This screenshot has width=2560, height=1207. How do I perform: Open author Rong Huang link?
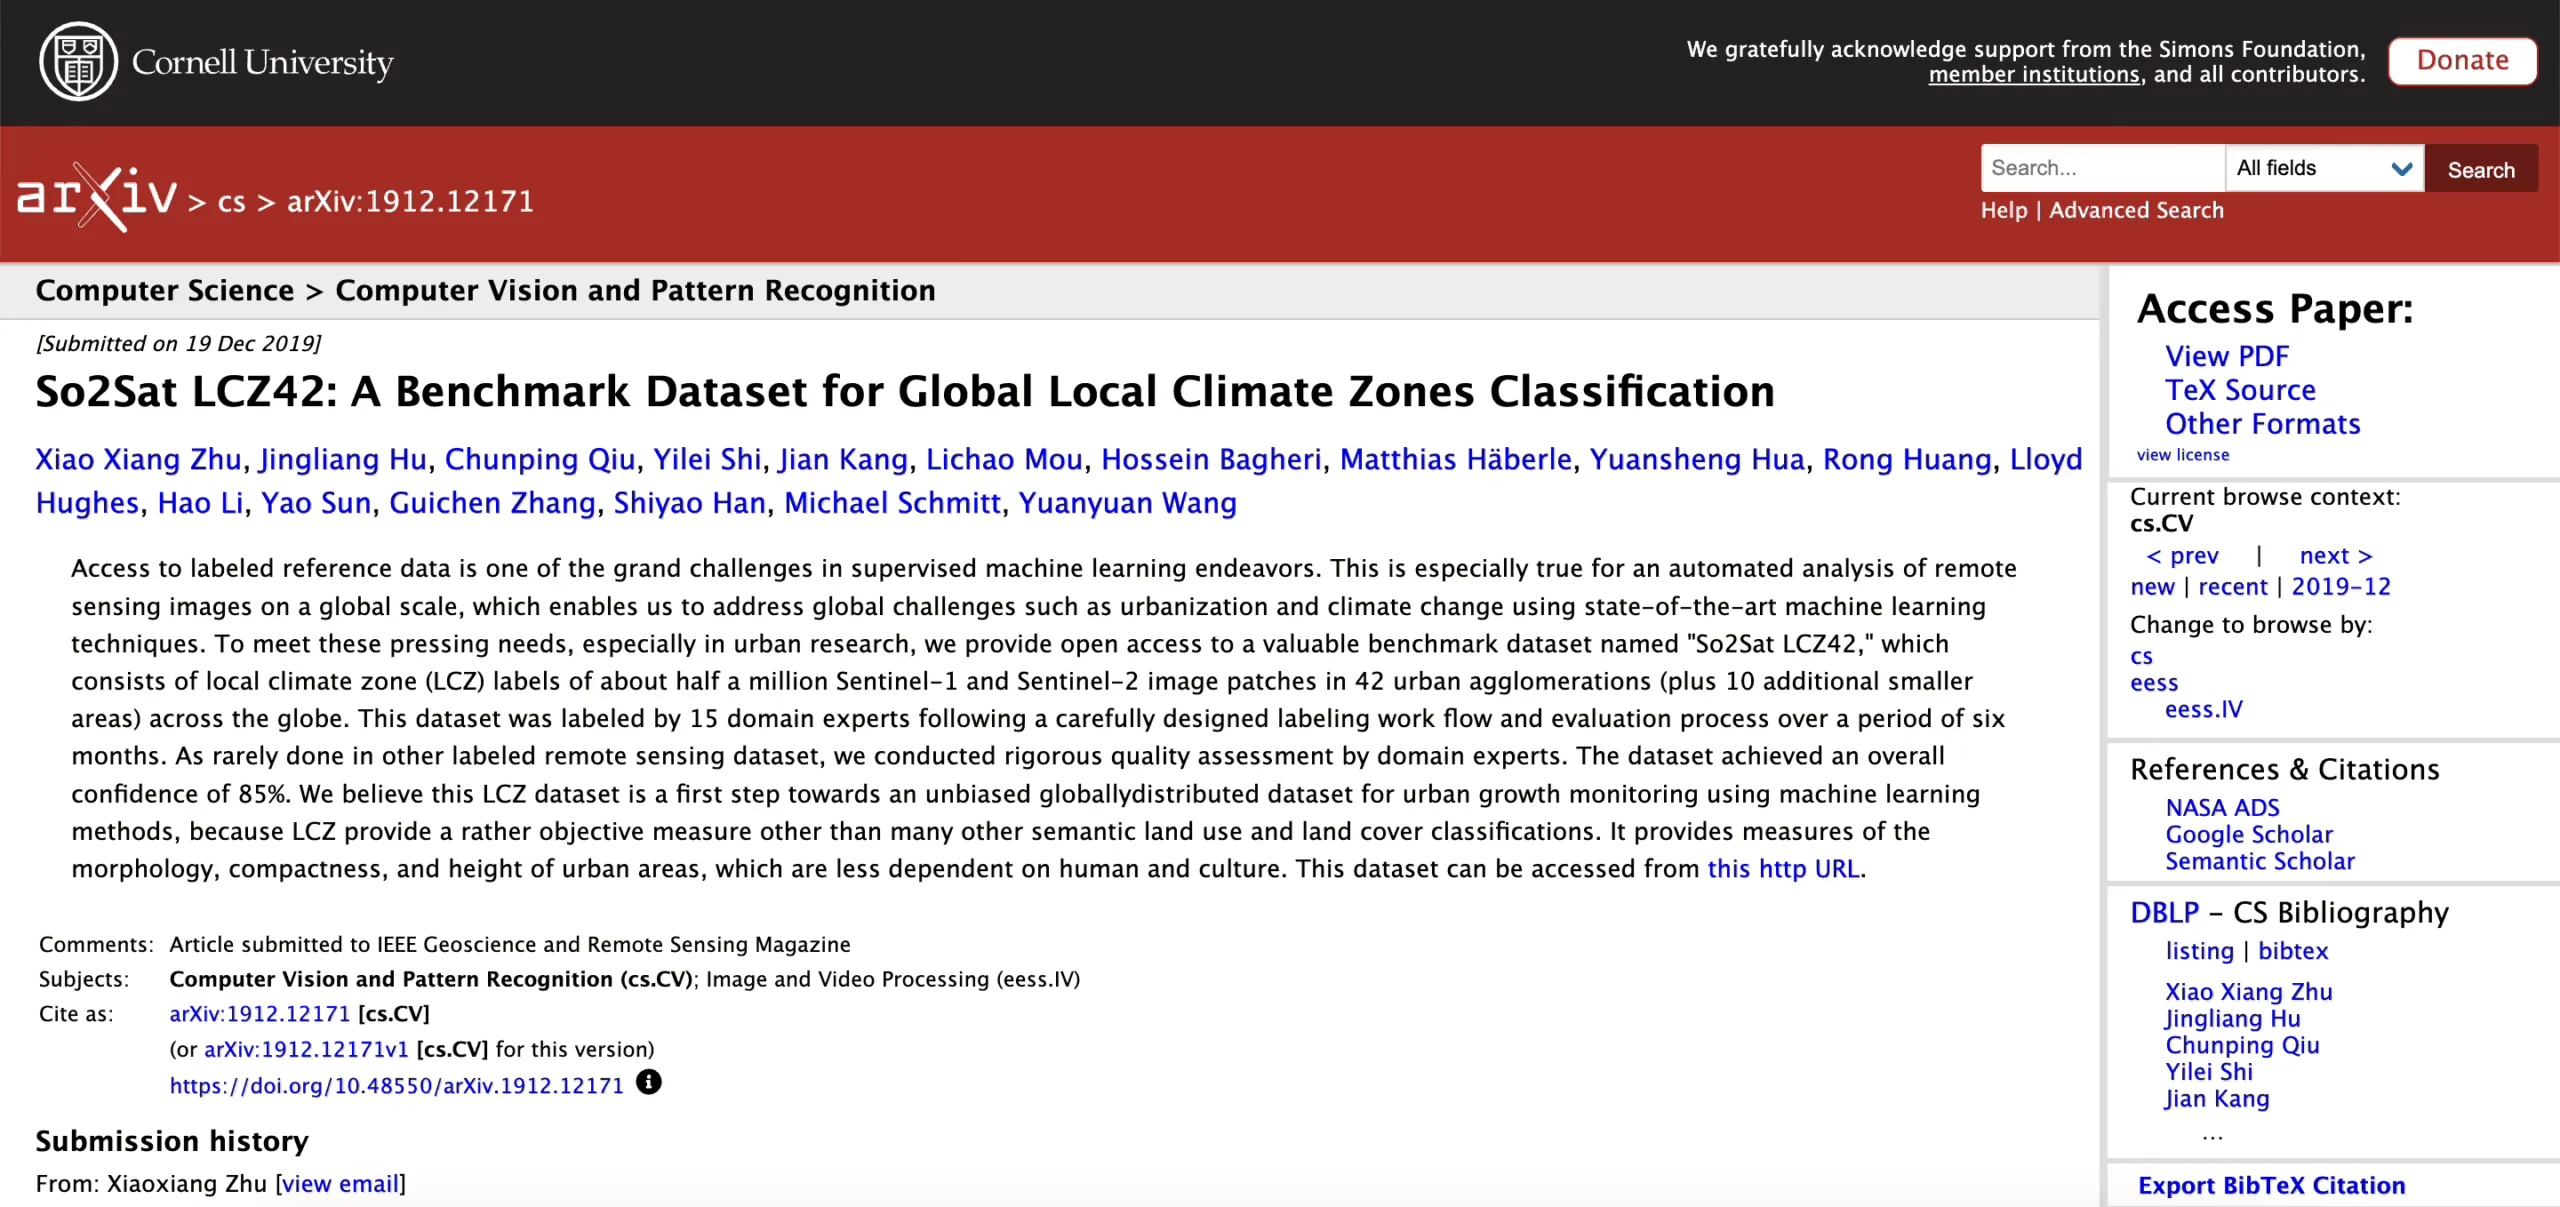click(x=1907, y=459)
